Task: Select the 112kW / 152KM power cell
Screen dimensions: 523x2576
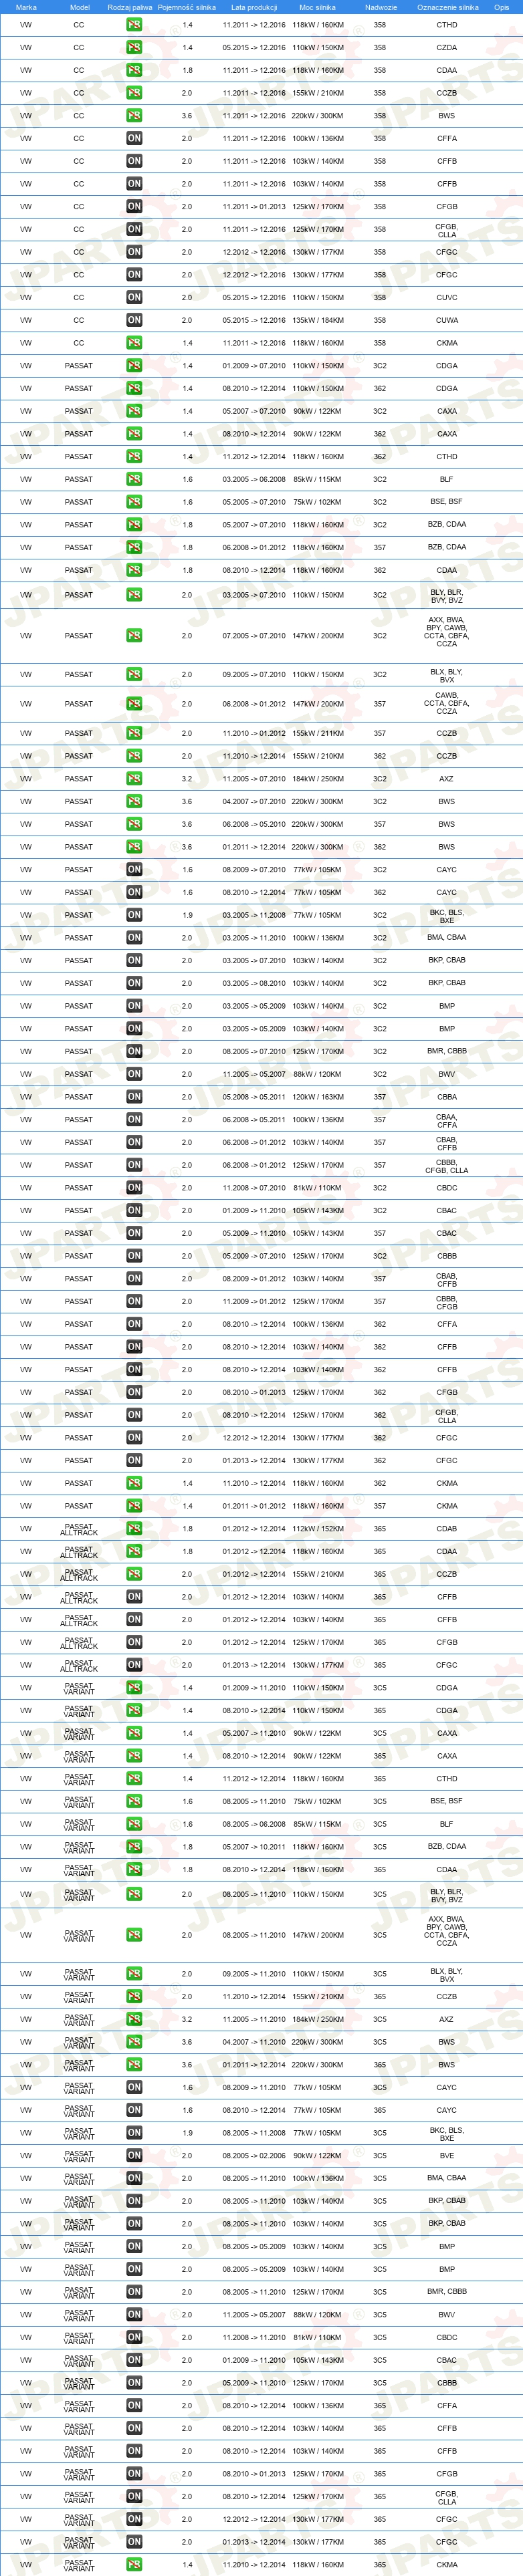Action: tap(318, 1529)
